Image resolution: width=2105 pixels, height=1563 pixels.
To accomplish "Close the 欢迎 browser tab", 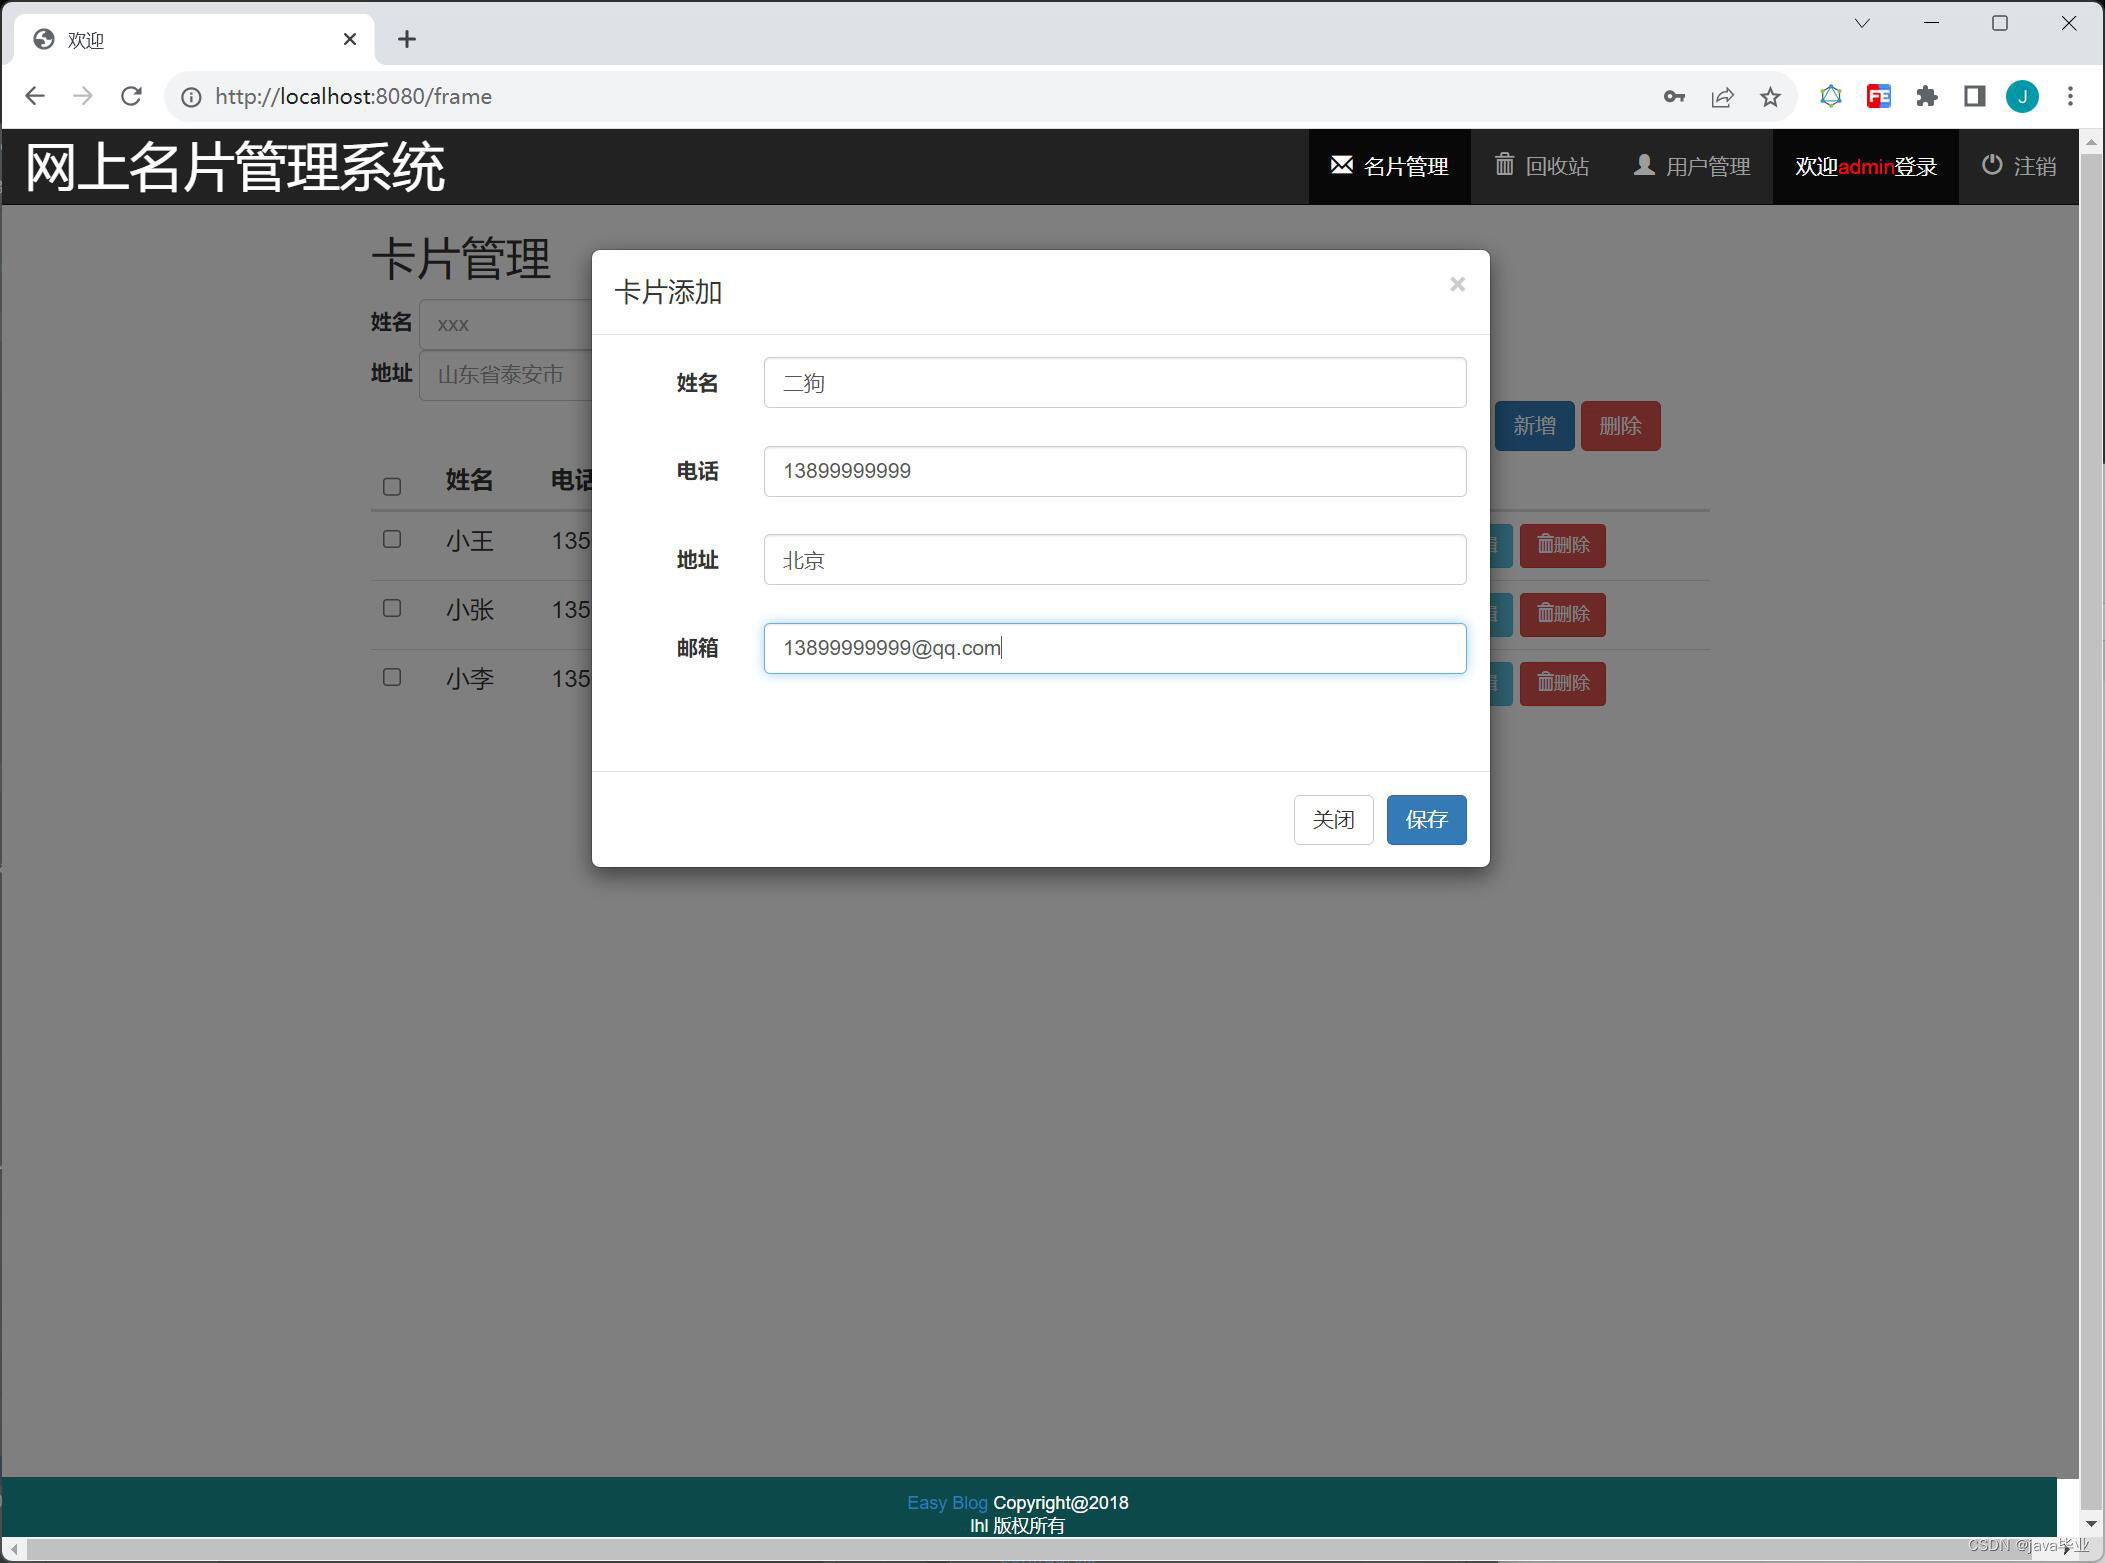I will coord(350,39).
